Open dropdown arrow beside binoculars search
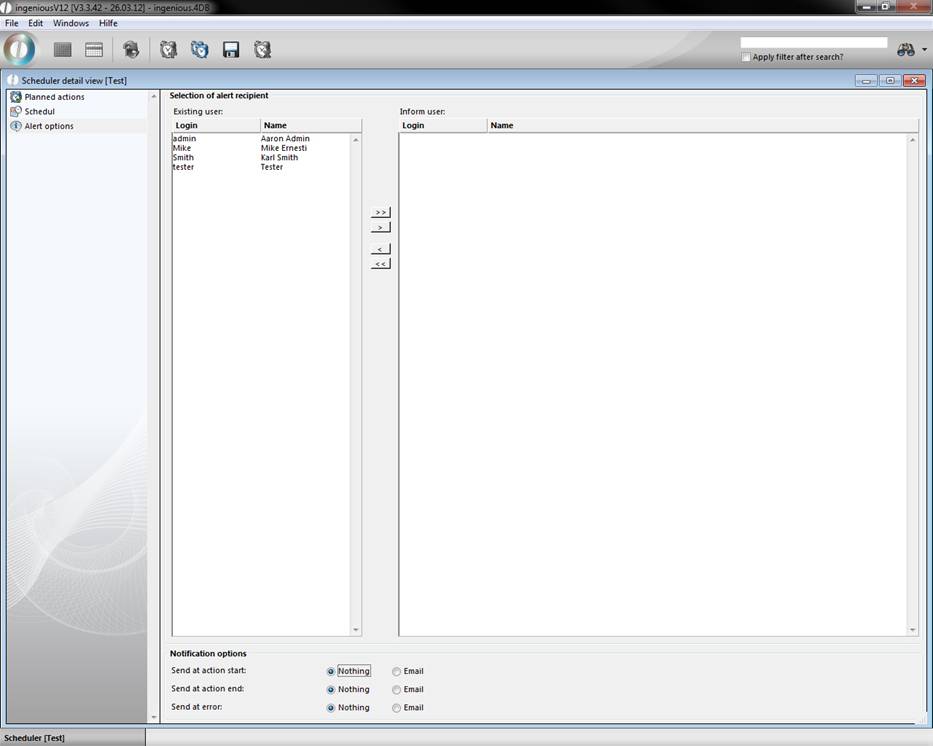The width and height of the screenshot is (933, 746). point(925,50)
